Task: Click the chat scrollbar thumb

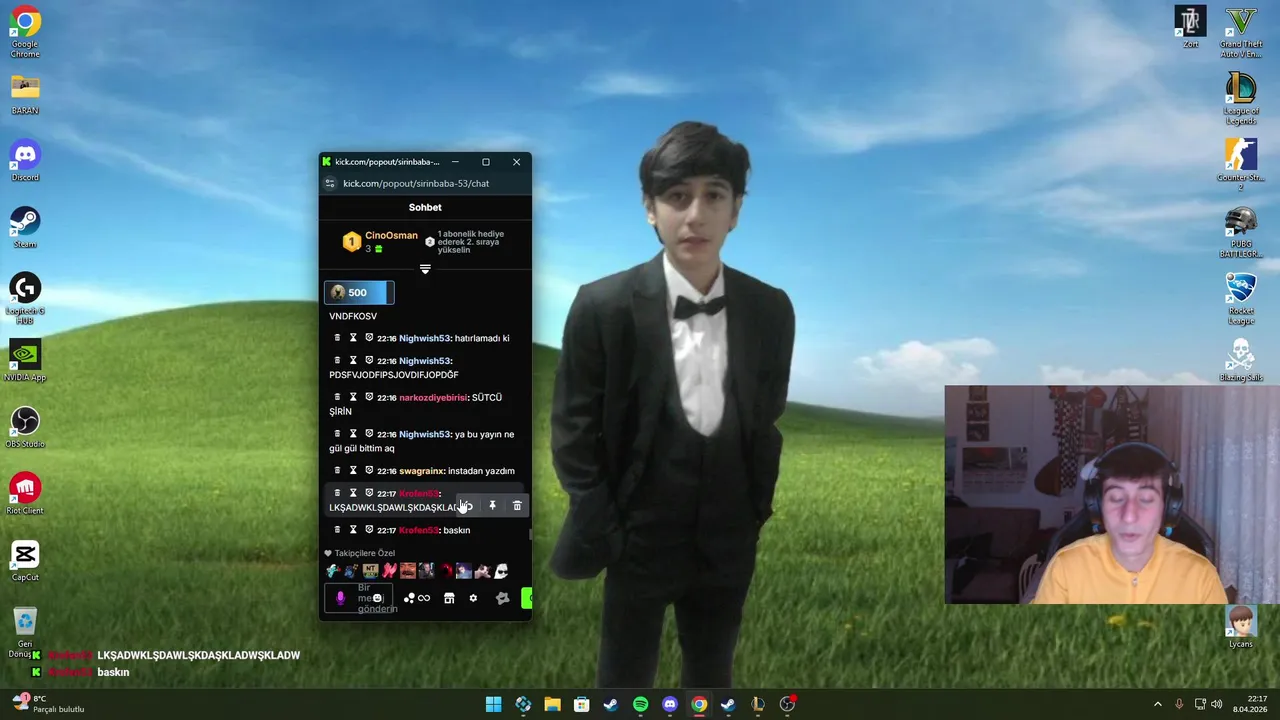Action: point(530,535)
